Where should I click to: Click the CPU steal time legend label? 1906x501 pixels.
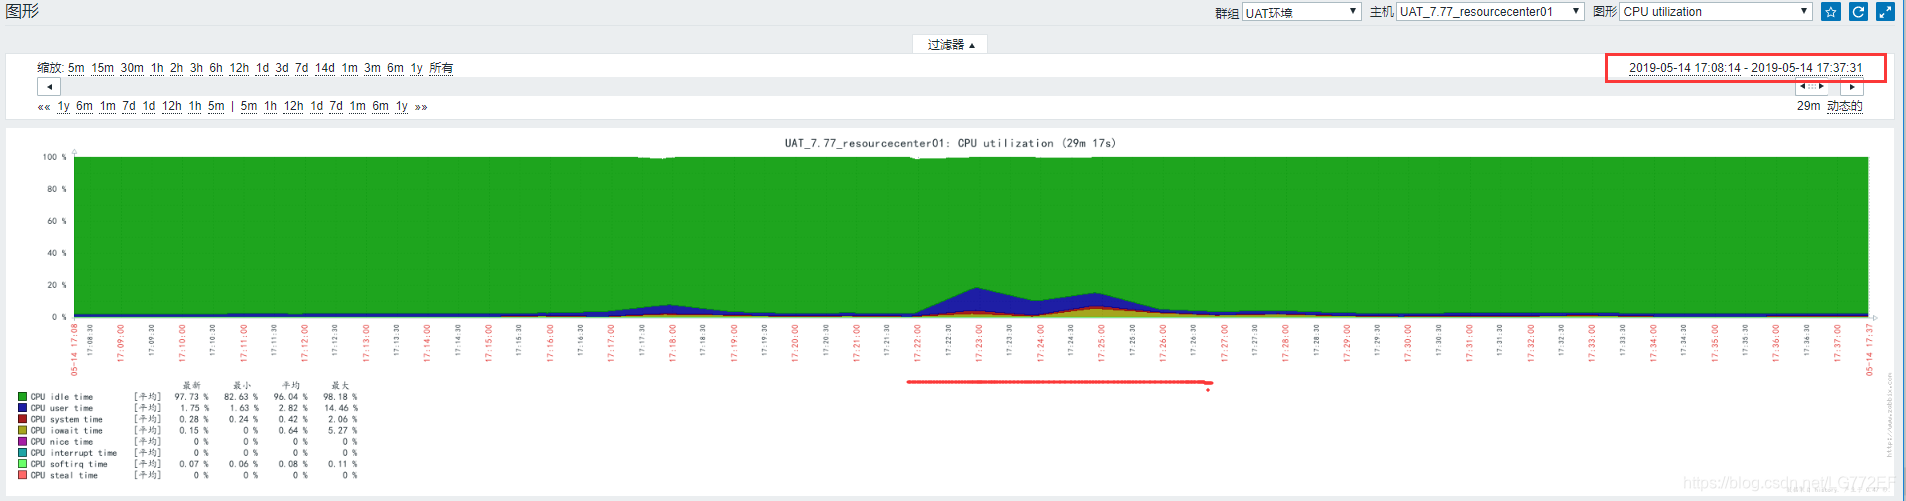64,475
